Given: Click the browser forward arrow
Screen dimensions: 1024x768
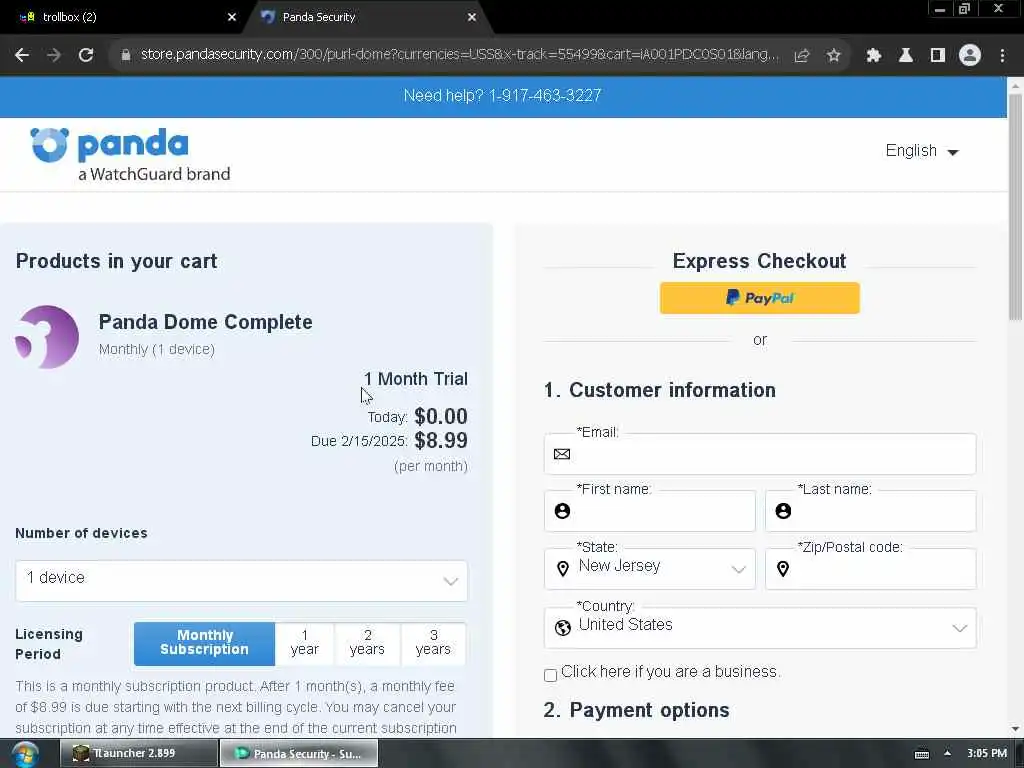Looking at the screenshot, I should pos(54,56).
